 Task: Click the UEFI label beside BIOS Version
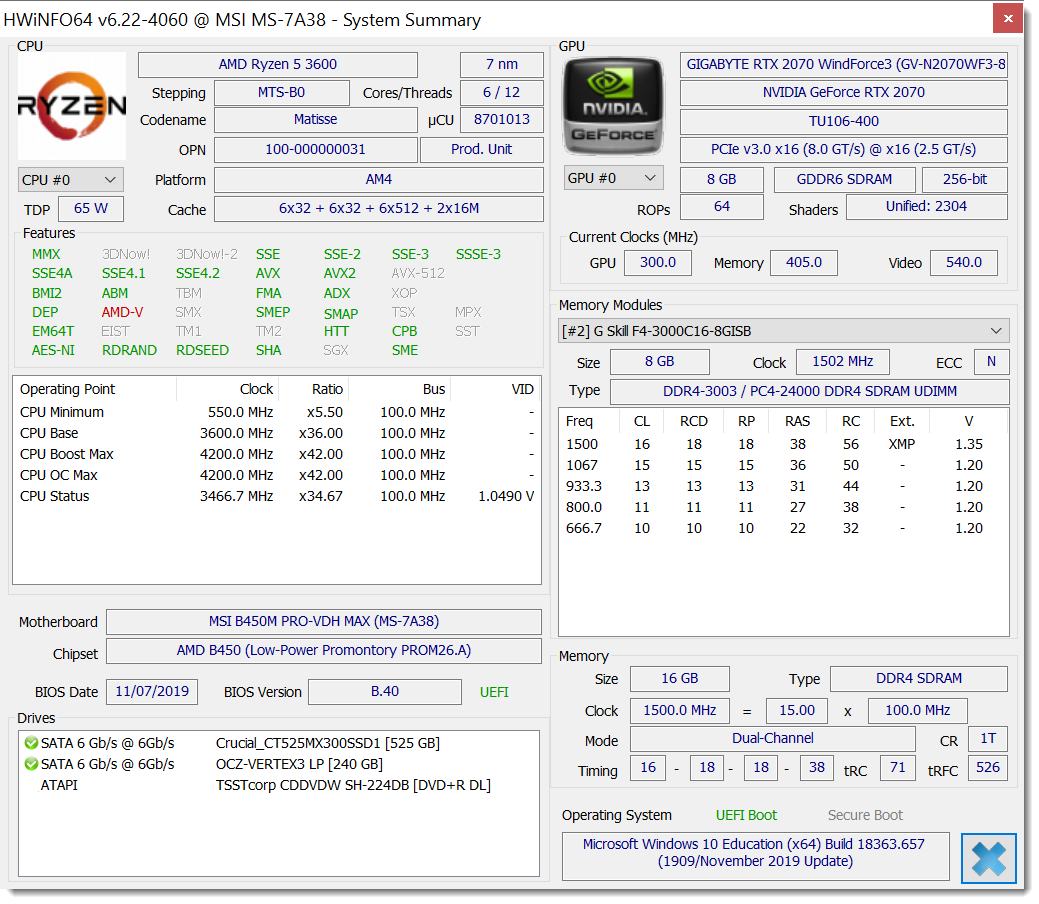coord(494,693)
